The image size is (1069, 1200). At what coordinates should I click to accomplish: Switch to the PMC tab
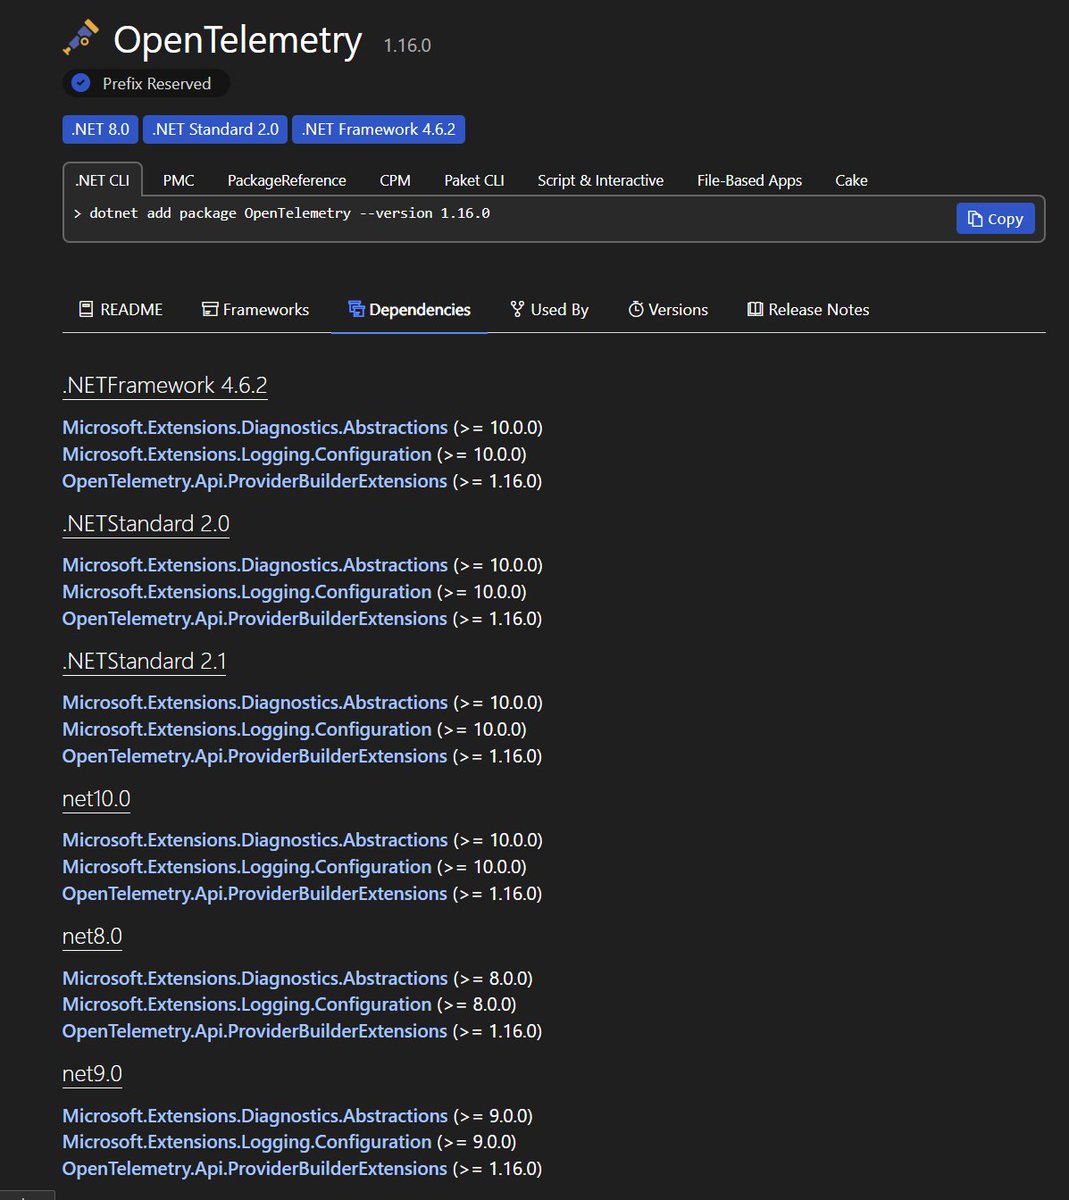click(179, 180)
